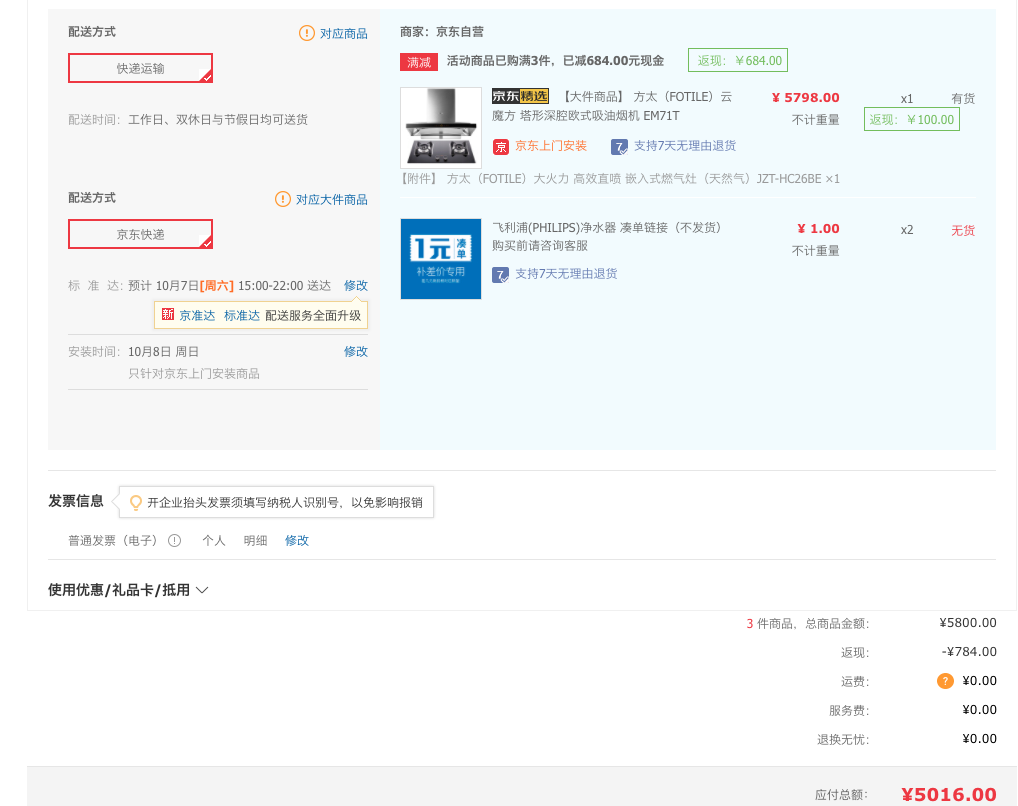
Task: Click 京东上门安装 service text
Action: pos(551,145)
